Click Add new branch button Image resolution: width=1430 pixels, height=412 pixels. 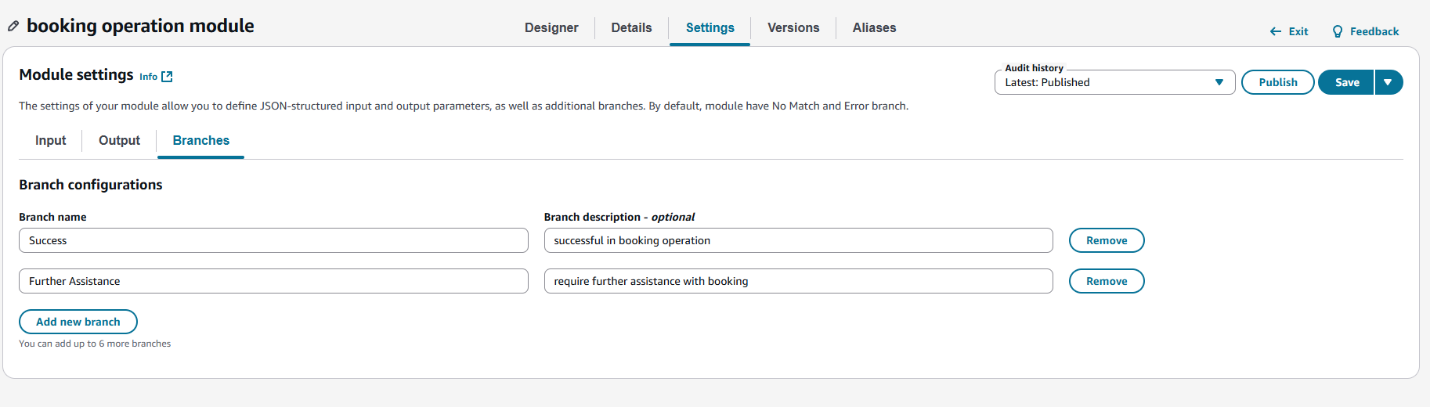[x=78, y=322]
